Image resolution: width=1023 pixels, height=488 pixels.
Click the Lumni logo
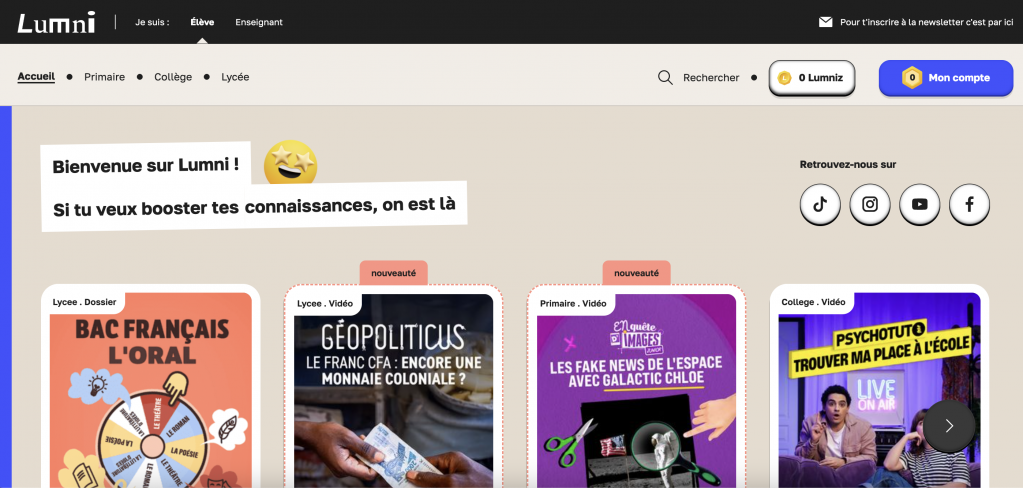coord(56,22)
